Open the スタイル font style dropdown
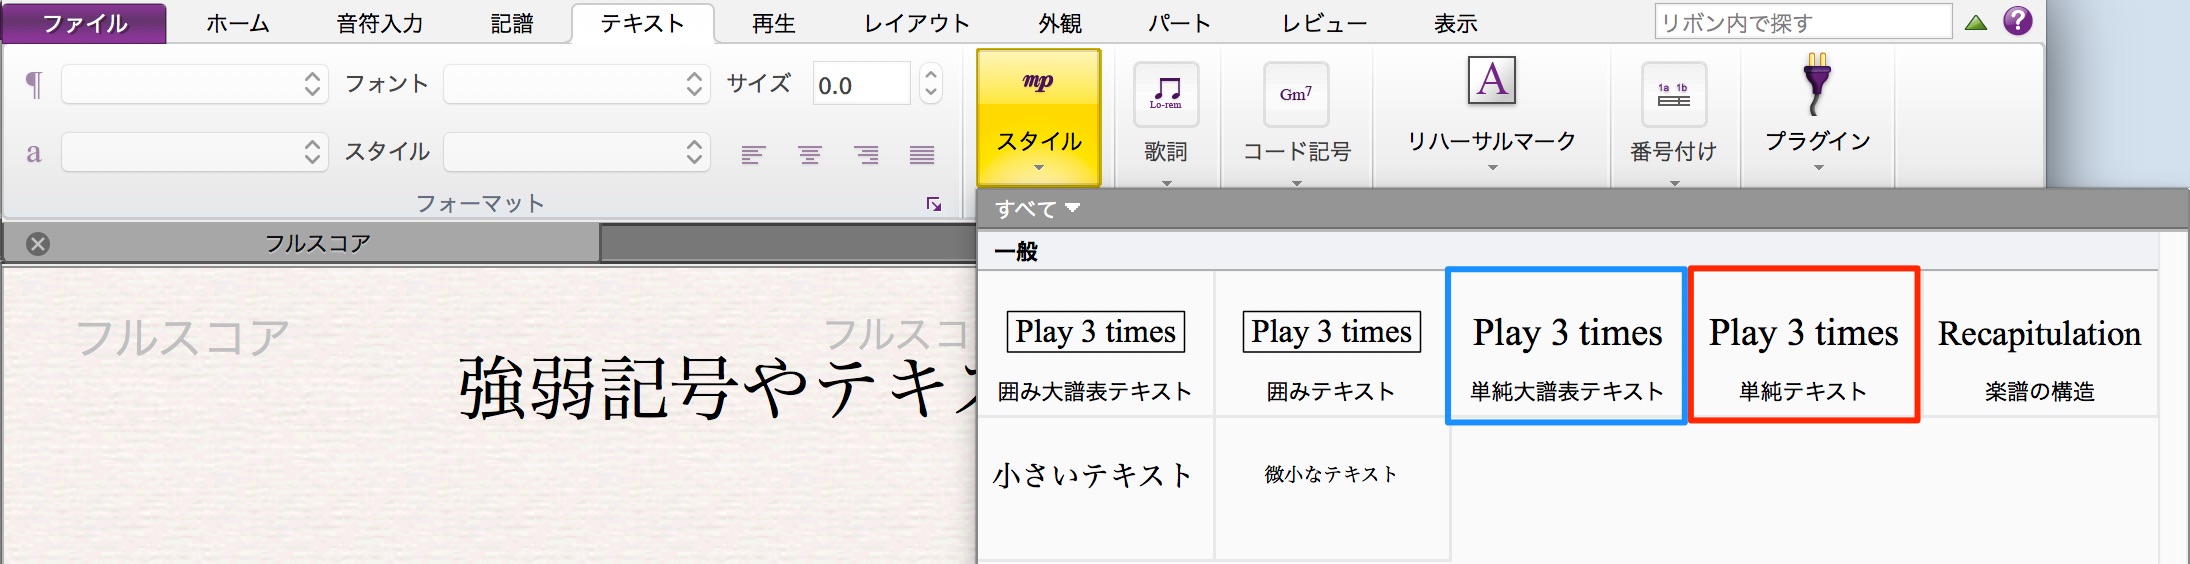Image resolution: width=2190 pixels, height=564 pixels. pyautogui.click(x=577, y=152)
